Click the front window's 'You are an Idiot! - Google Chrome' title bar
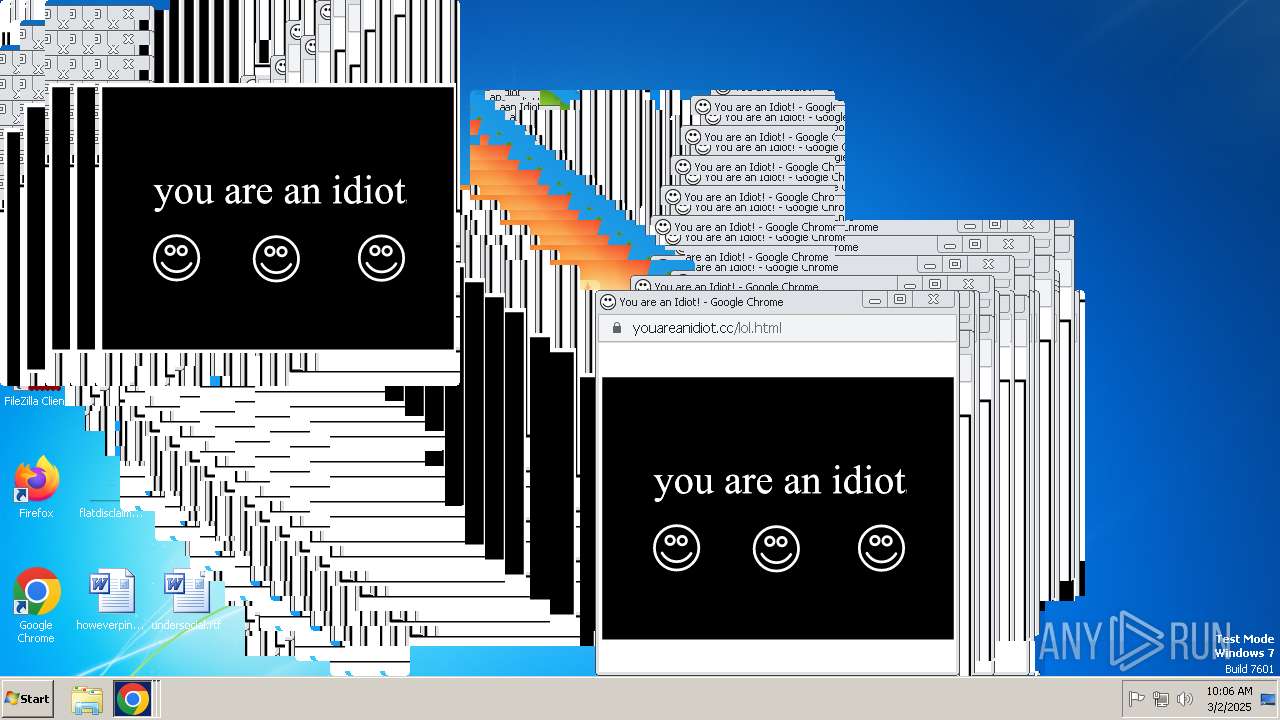1280x720 pixels. (732, 302)
